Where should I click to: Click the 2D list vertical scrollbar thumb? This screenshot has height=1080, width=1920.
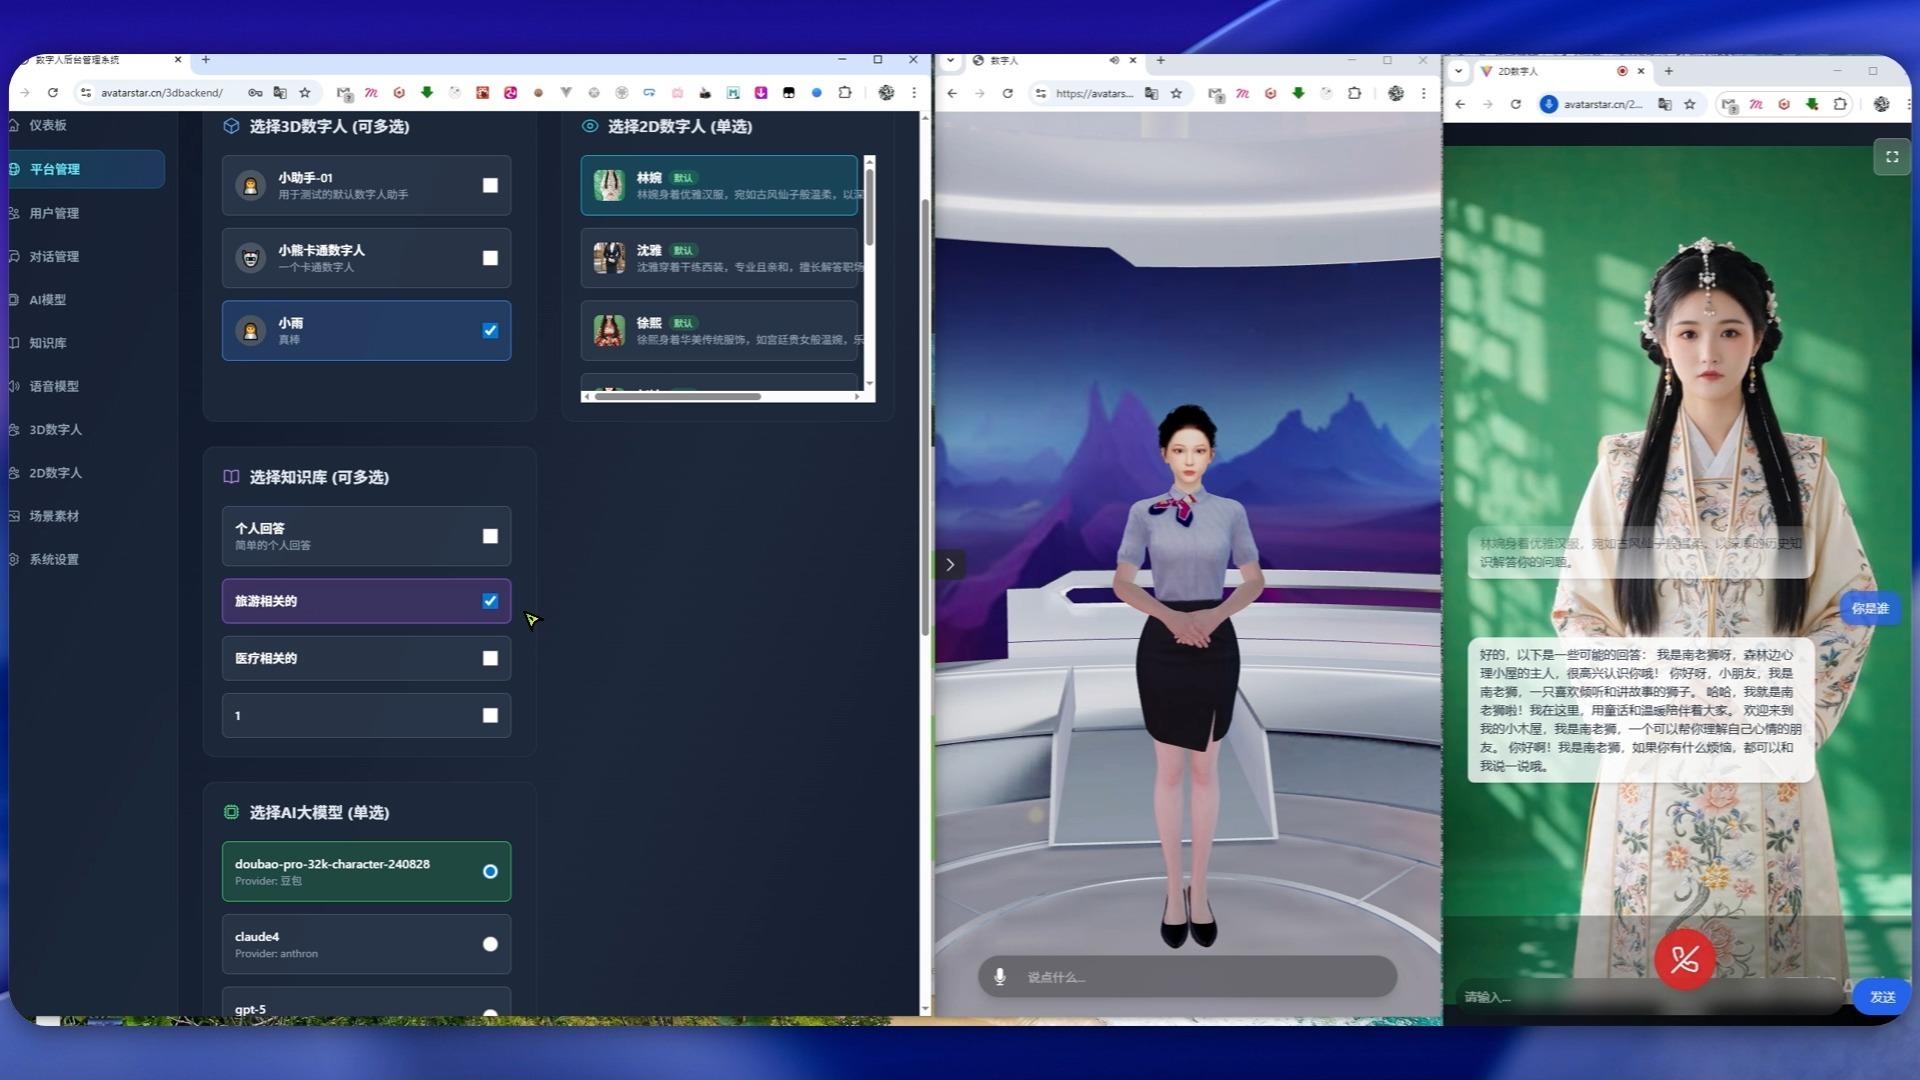point(869,207)
